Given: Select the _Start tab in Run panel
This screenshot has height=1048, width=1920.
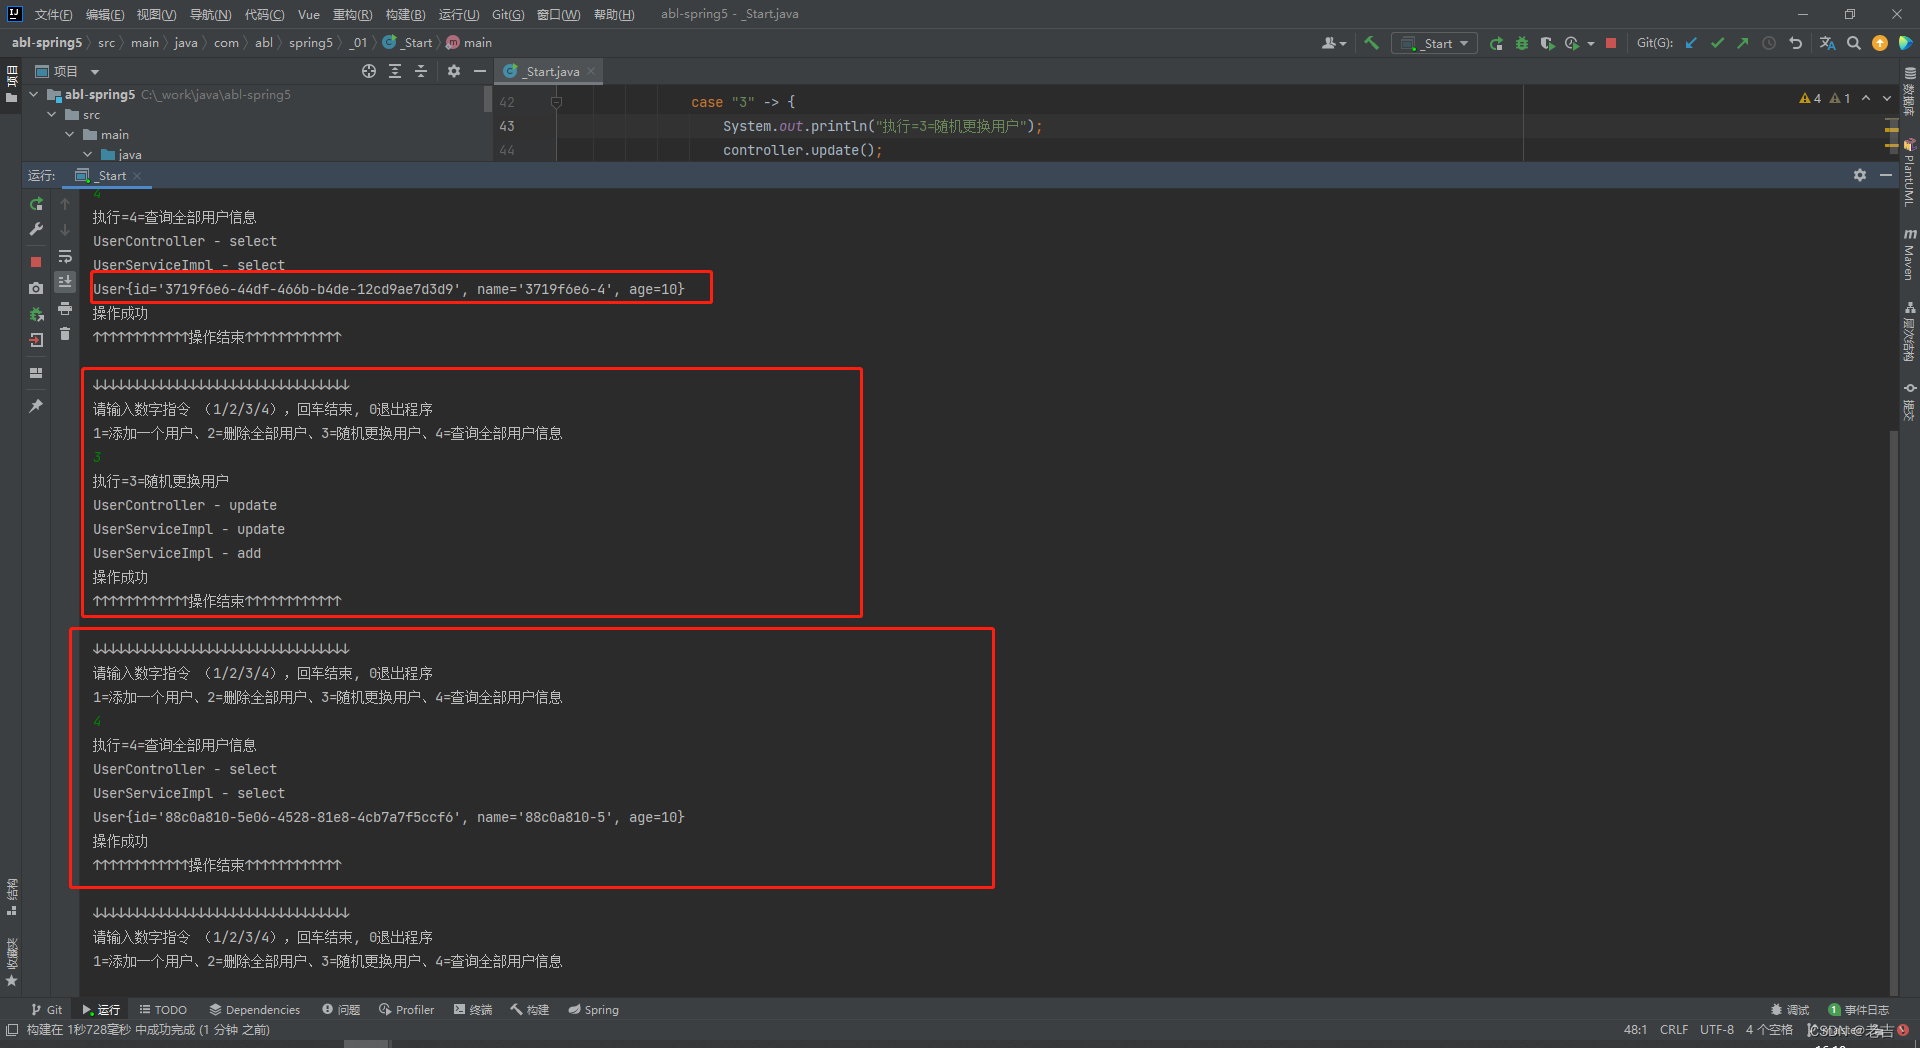Looking at the screenshot, I should pos(108,175).
